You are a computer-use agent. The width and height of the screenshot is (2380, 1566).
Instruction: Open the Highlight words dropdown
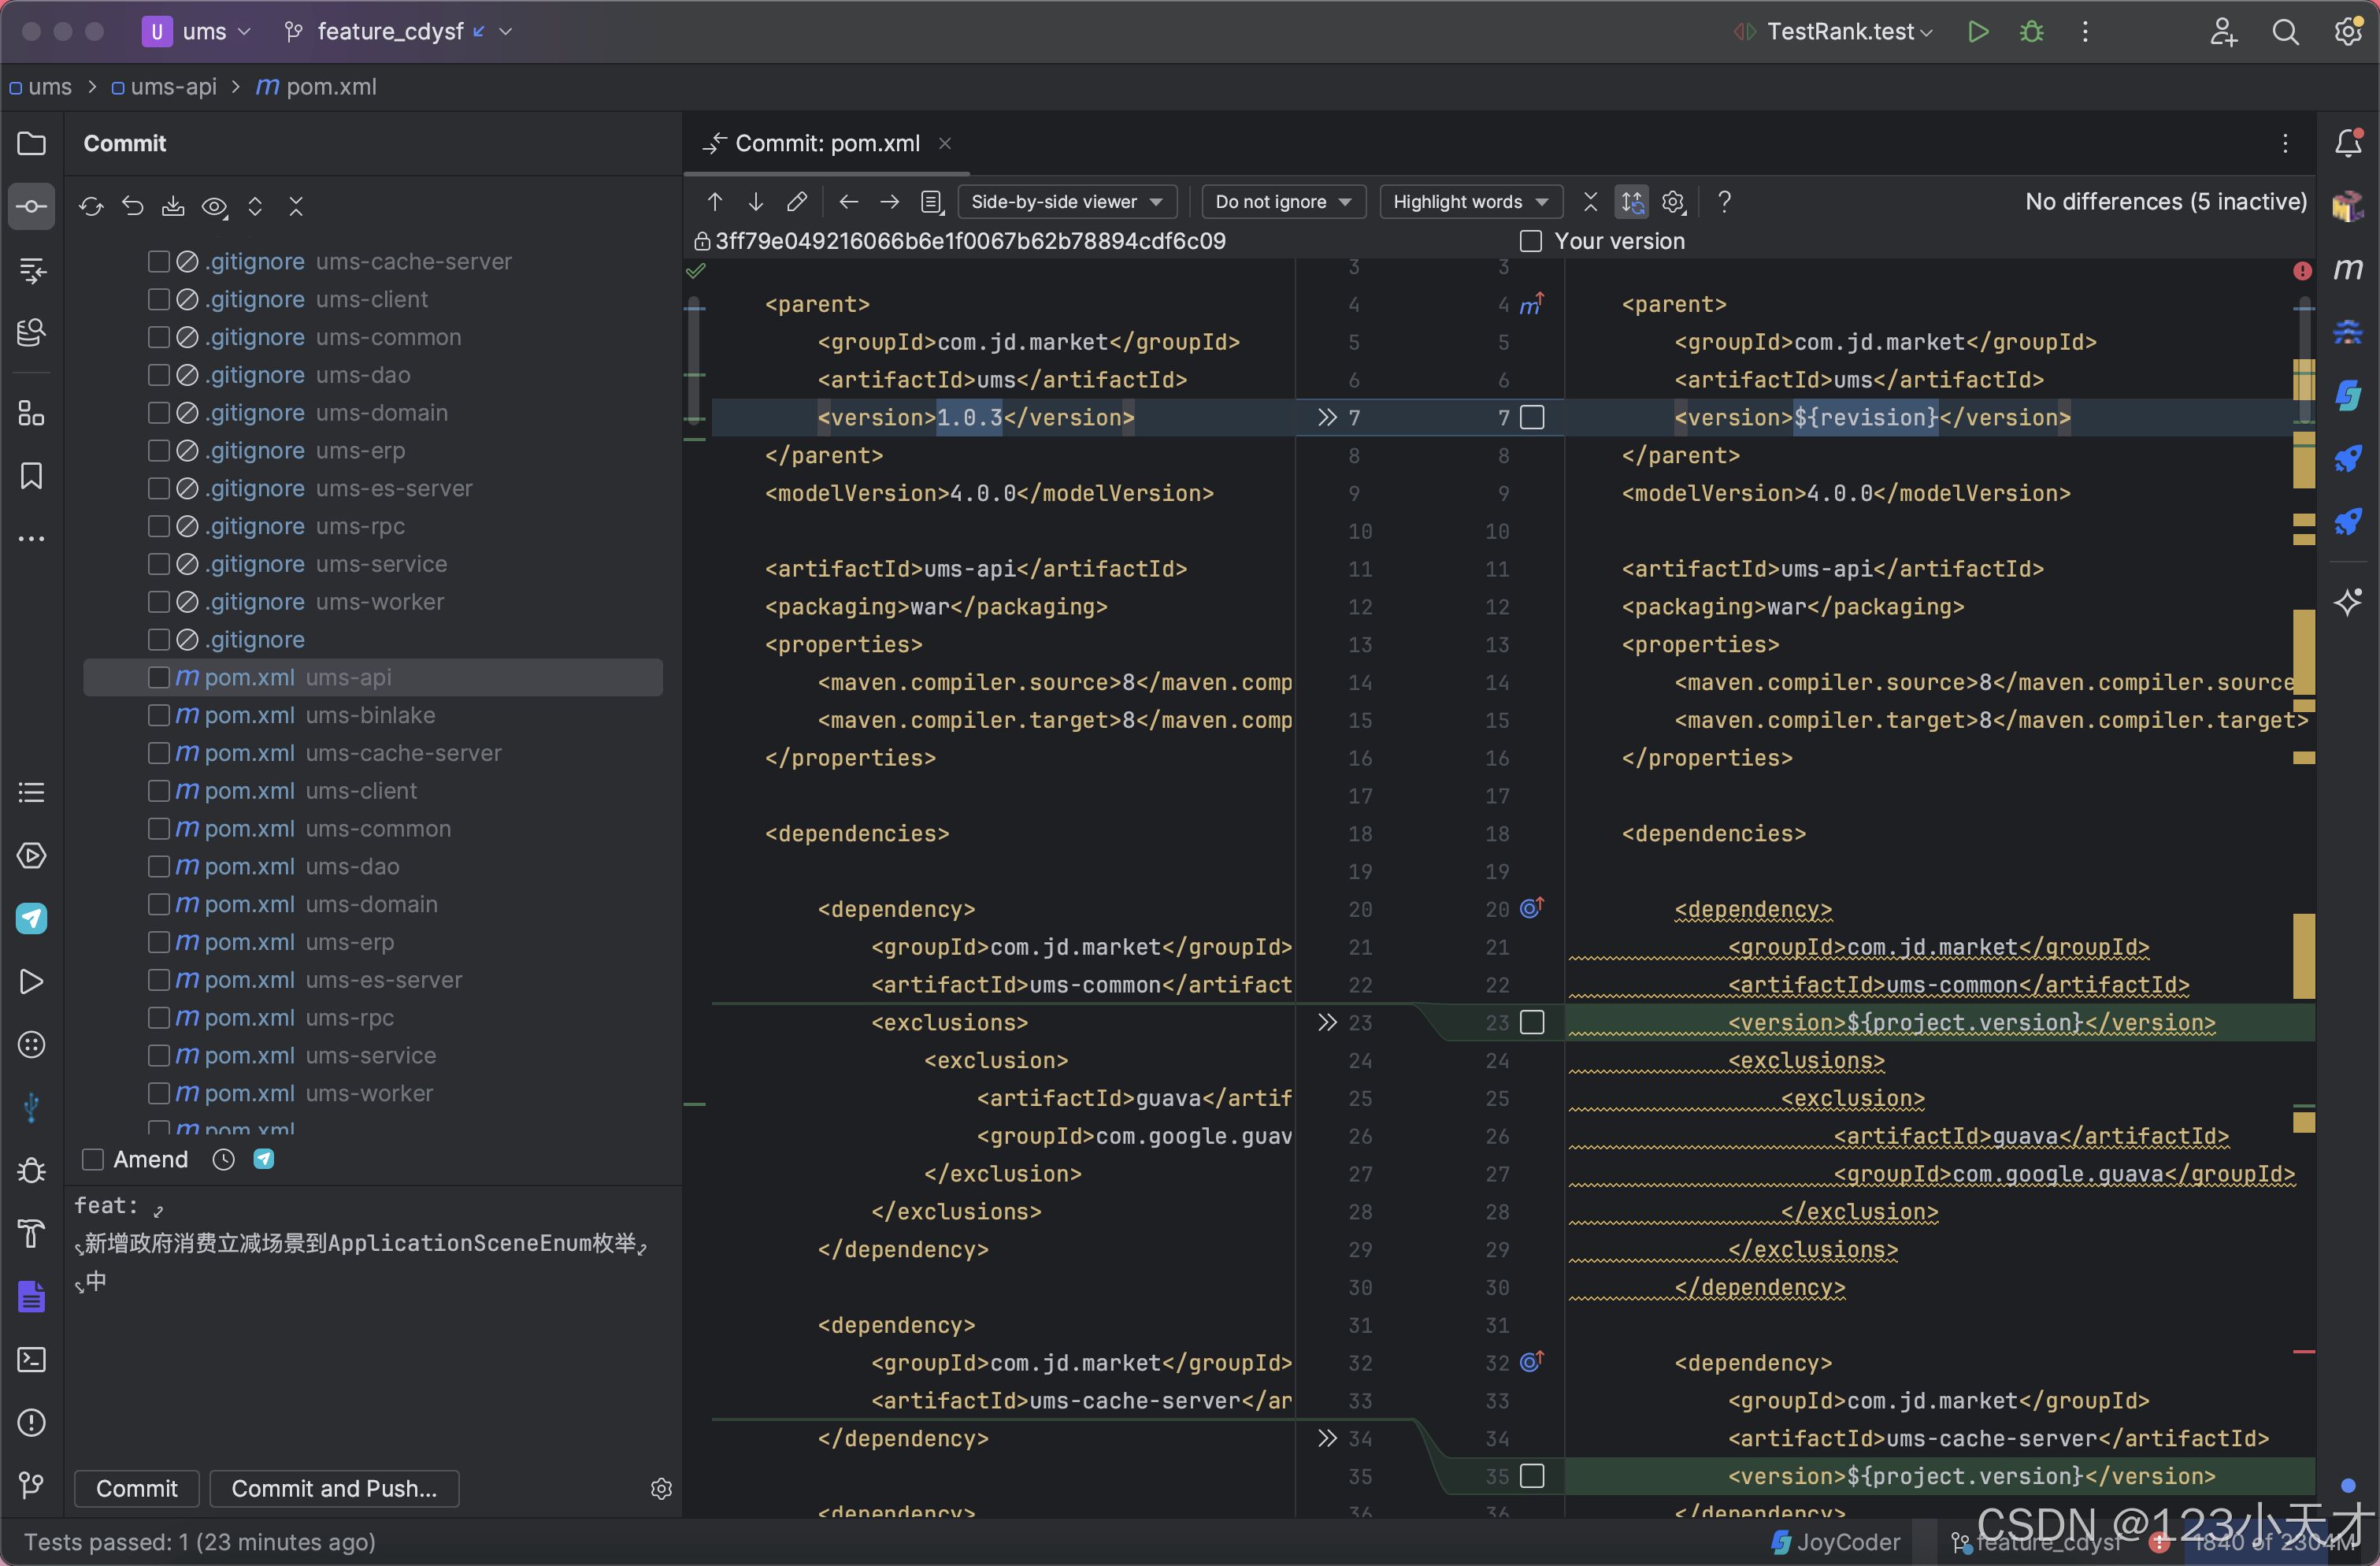(1470, 202)
